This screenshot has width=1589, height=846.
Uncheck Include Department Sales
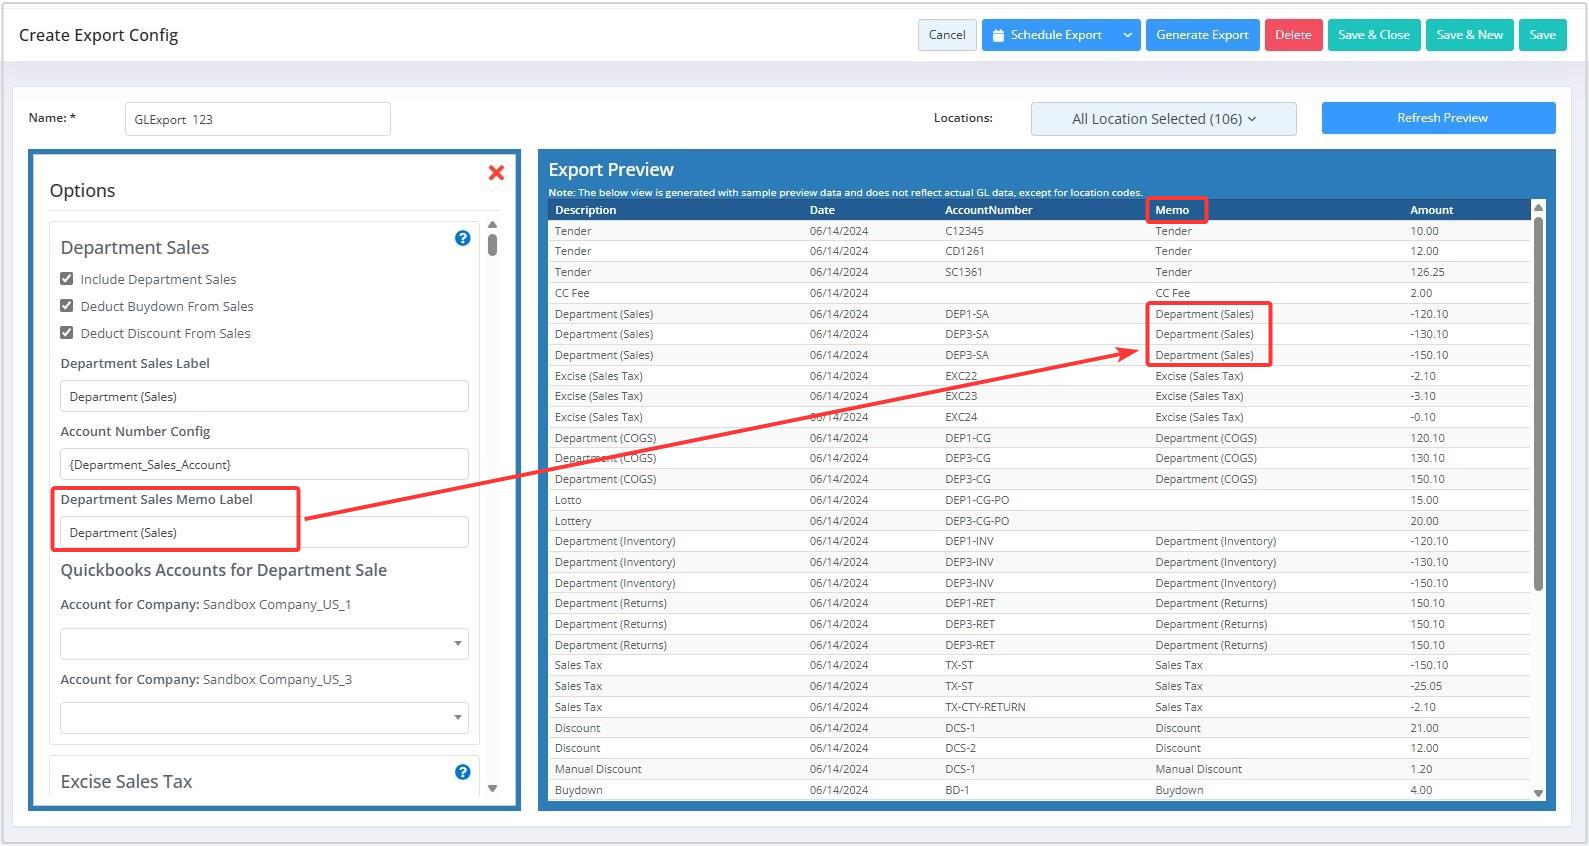tap(67, 279)
